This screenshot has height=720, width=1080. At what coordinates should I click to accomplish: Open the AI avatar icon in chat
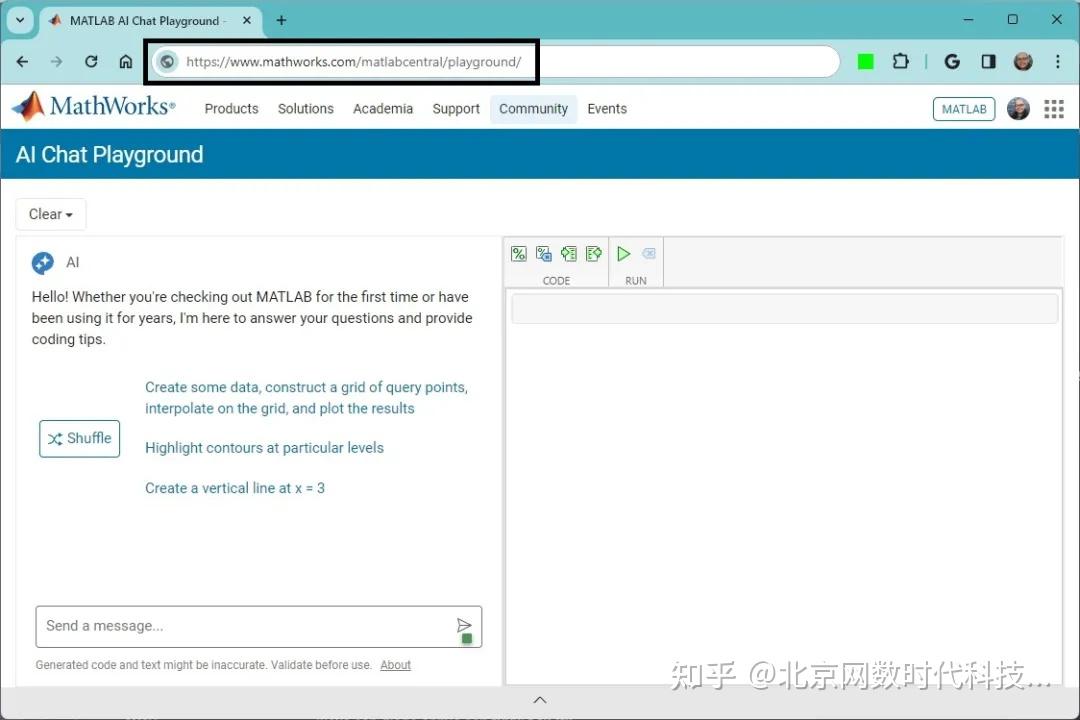(42, 262)
